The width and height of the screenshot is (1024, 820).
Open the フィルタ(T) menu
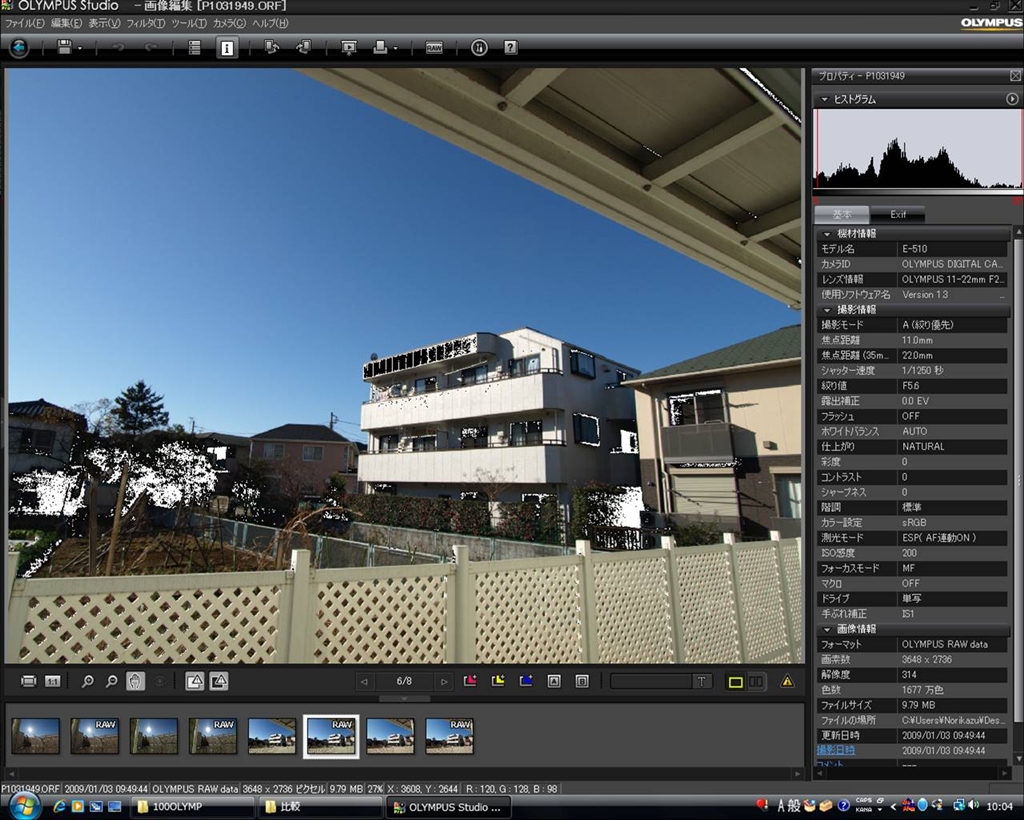coord(146,23)
